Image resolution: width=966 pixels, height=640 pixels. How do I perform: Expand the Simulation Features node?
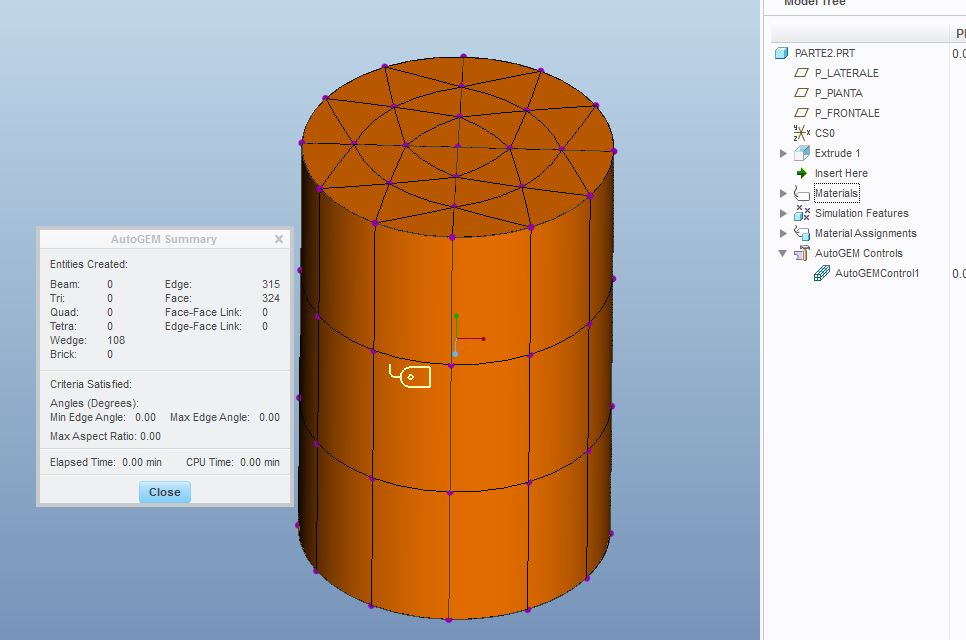(x=783, y=213)
